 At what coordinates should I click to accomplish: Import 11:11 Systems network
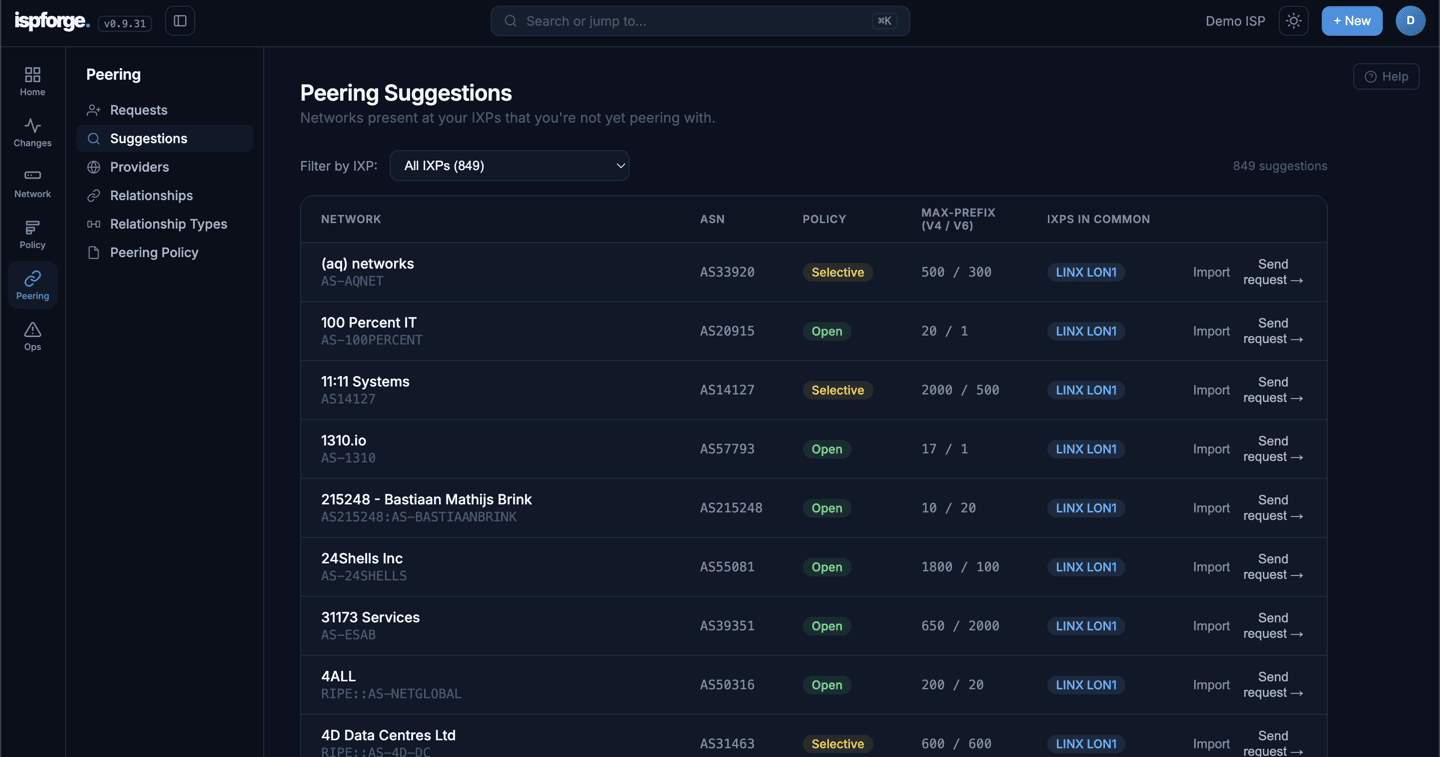pyautogui.click(x=1211, y=390)
